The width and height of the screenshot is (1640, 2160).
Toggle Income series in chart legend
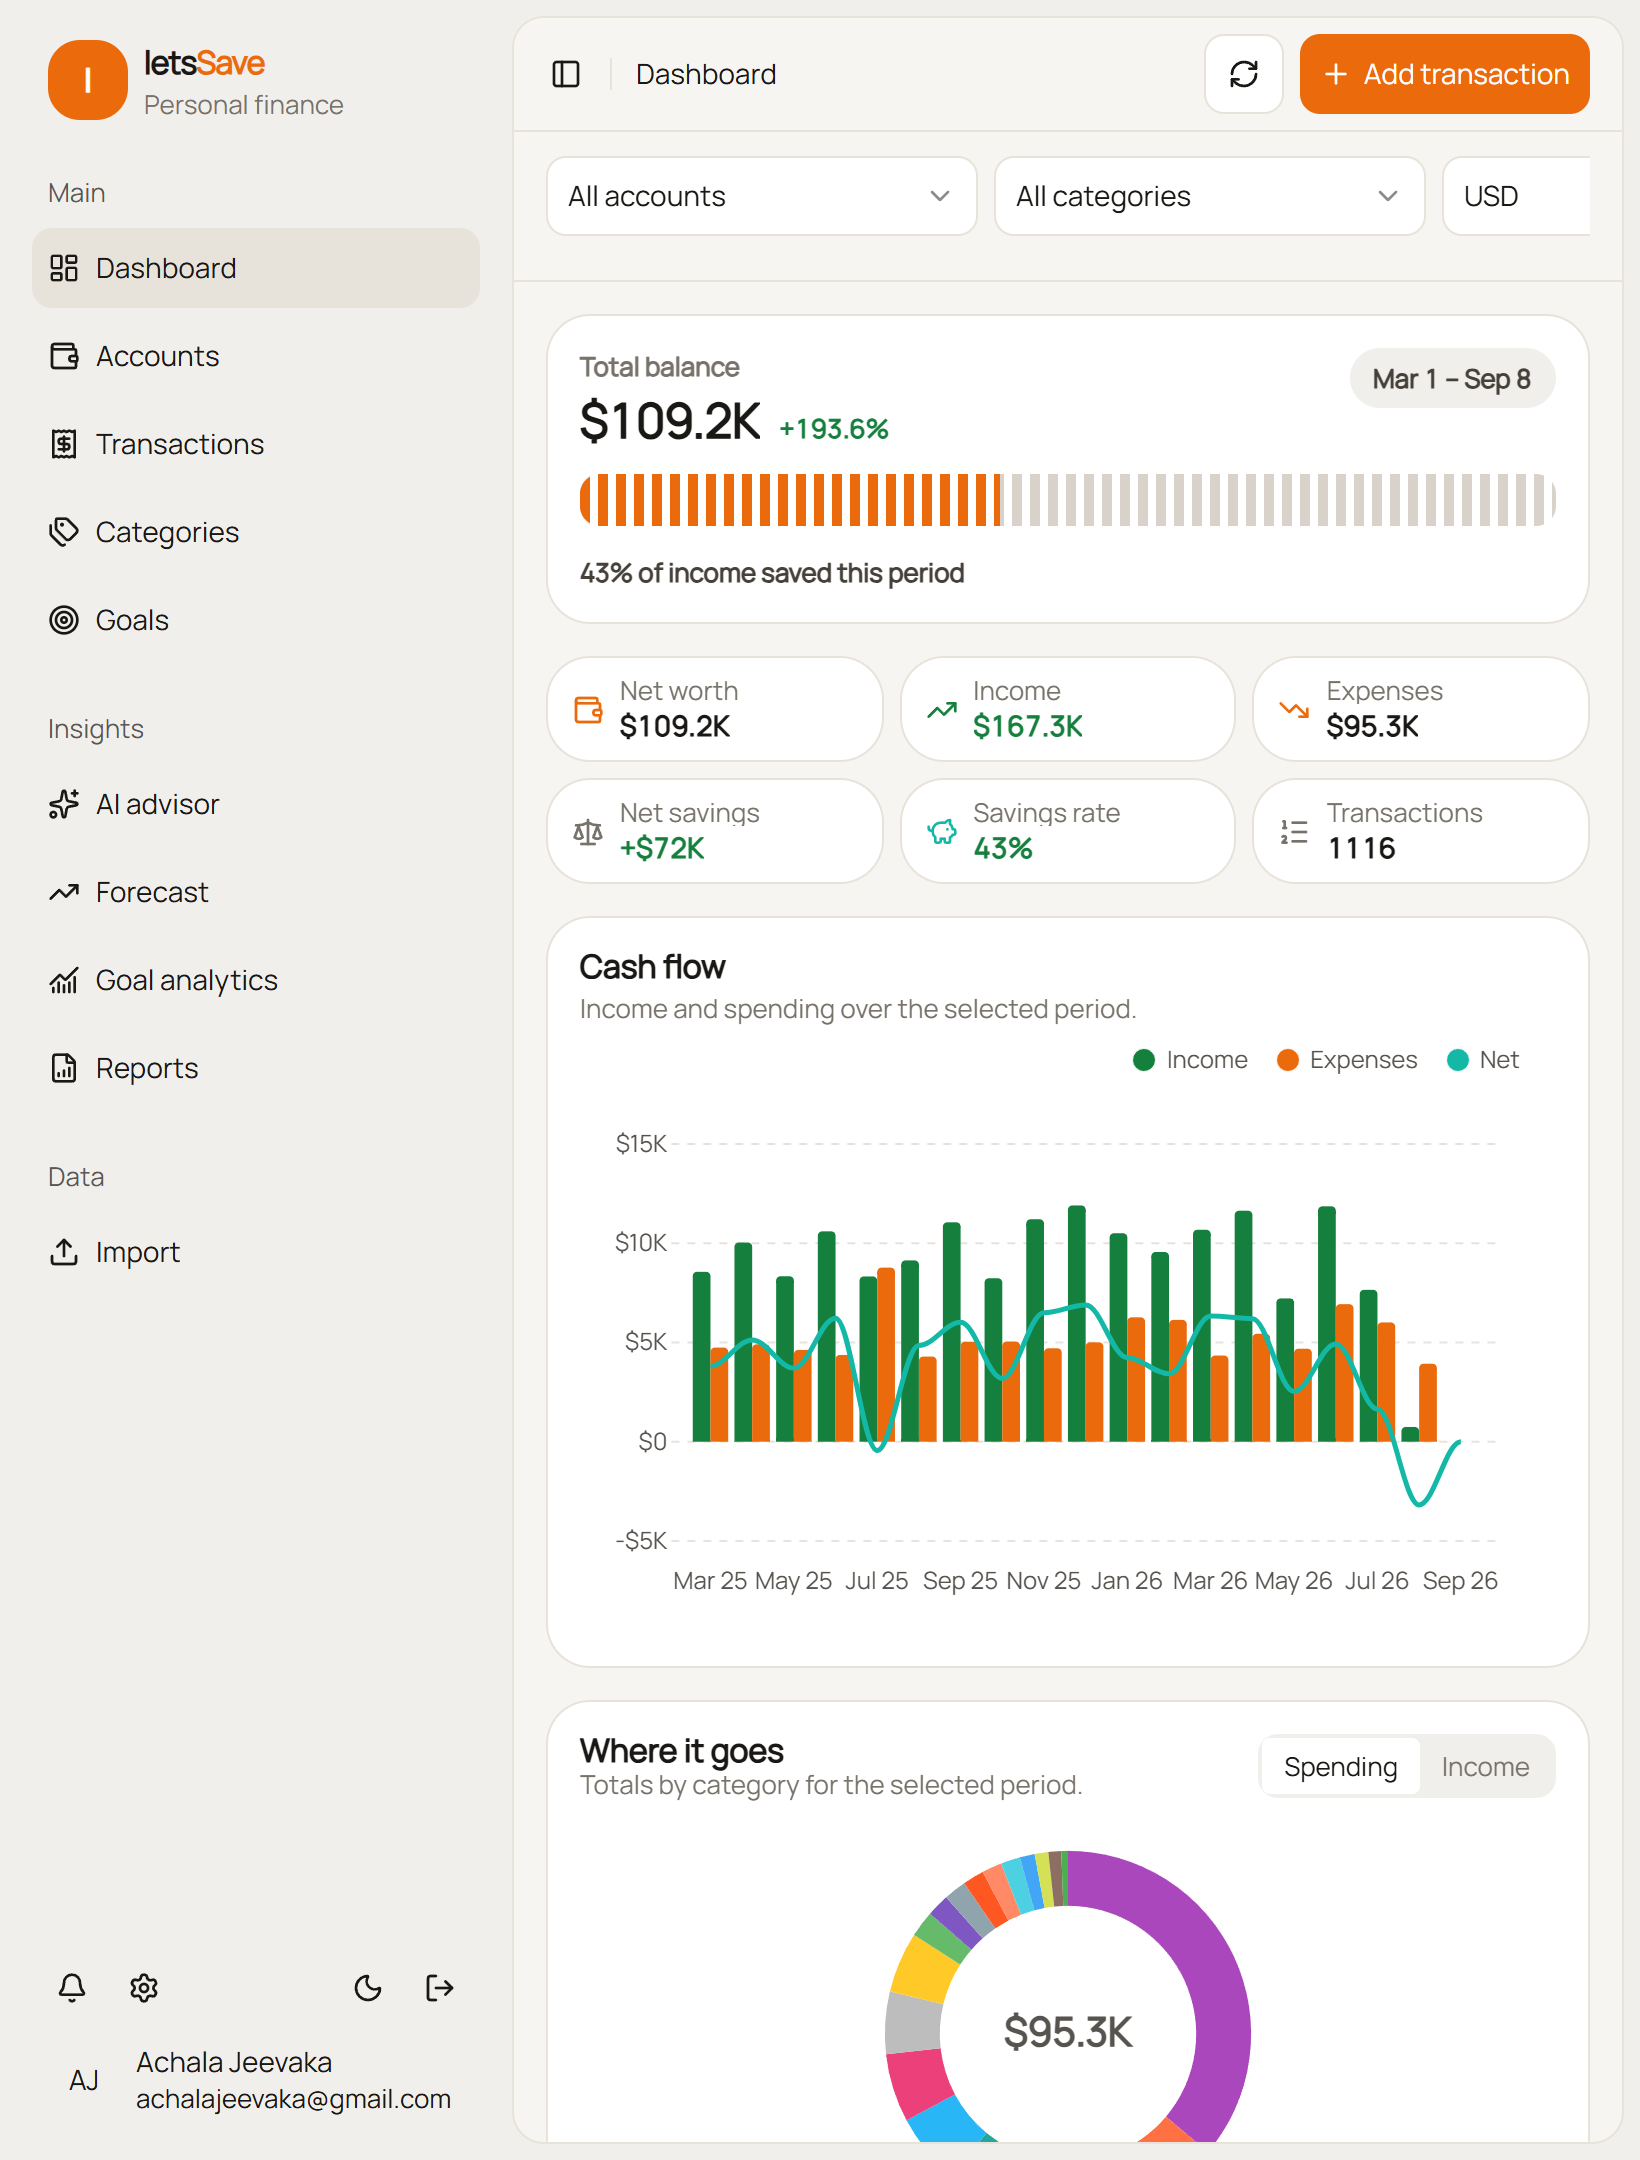pyautogui.click(x=1190, y=1060)
